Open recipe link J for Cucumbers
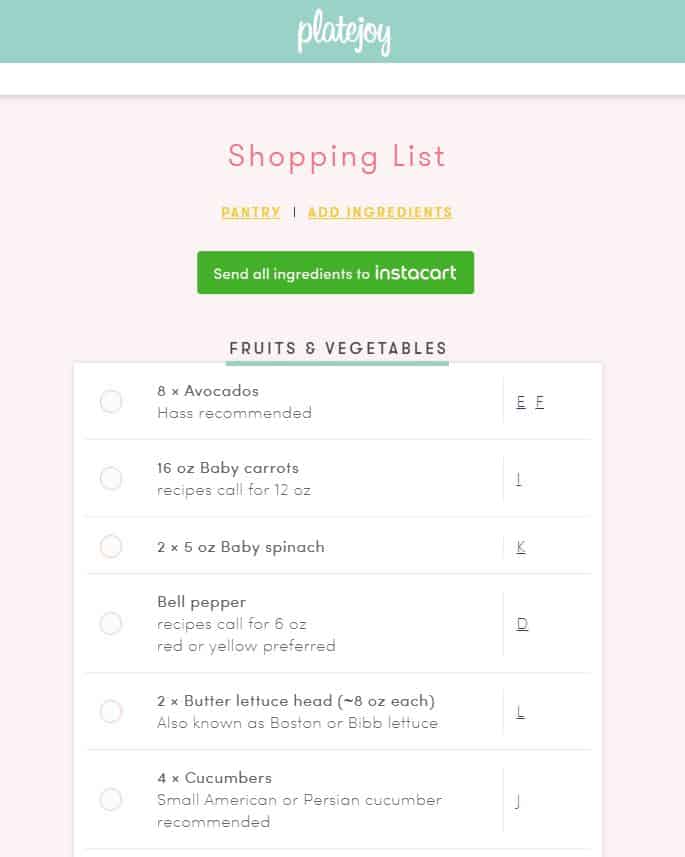Screen dimensions: 685x857 pos(518,801)
